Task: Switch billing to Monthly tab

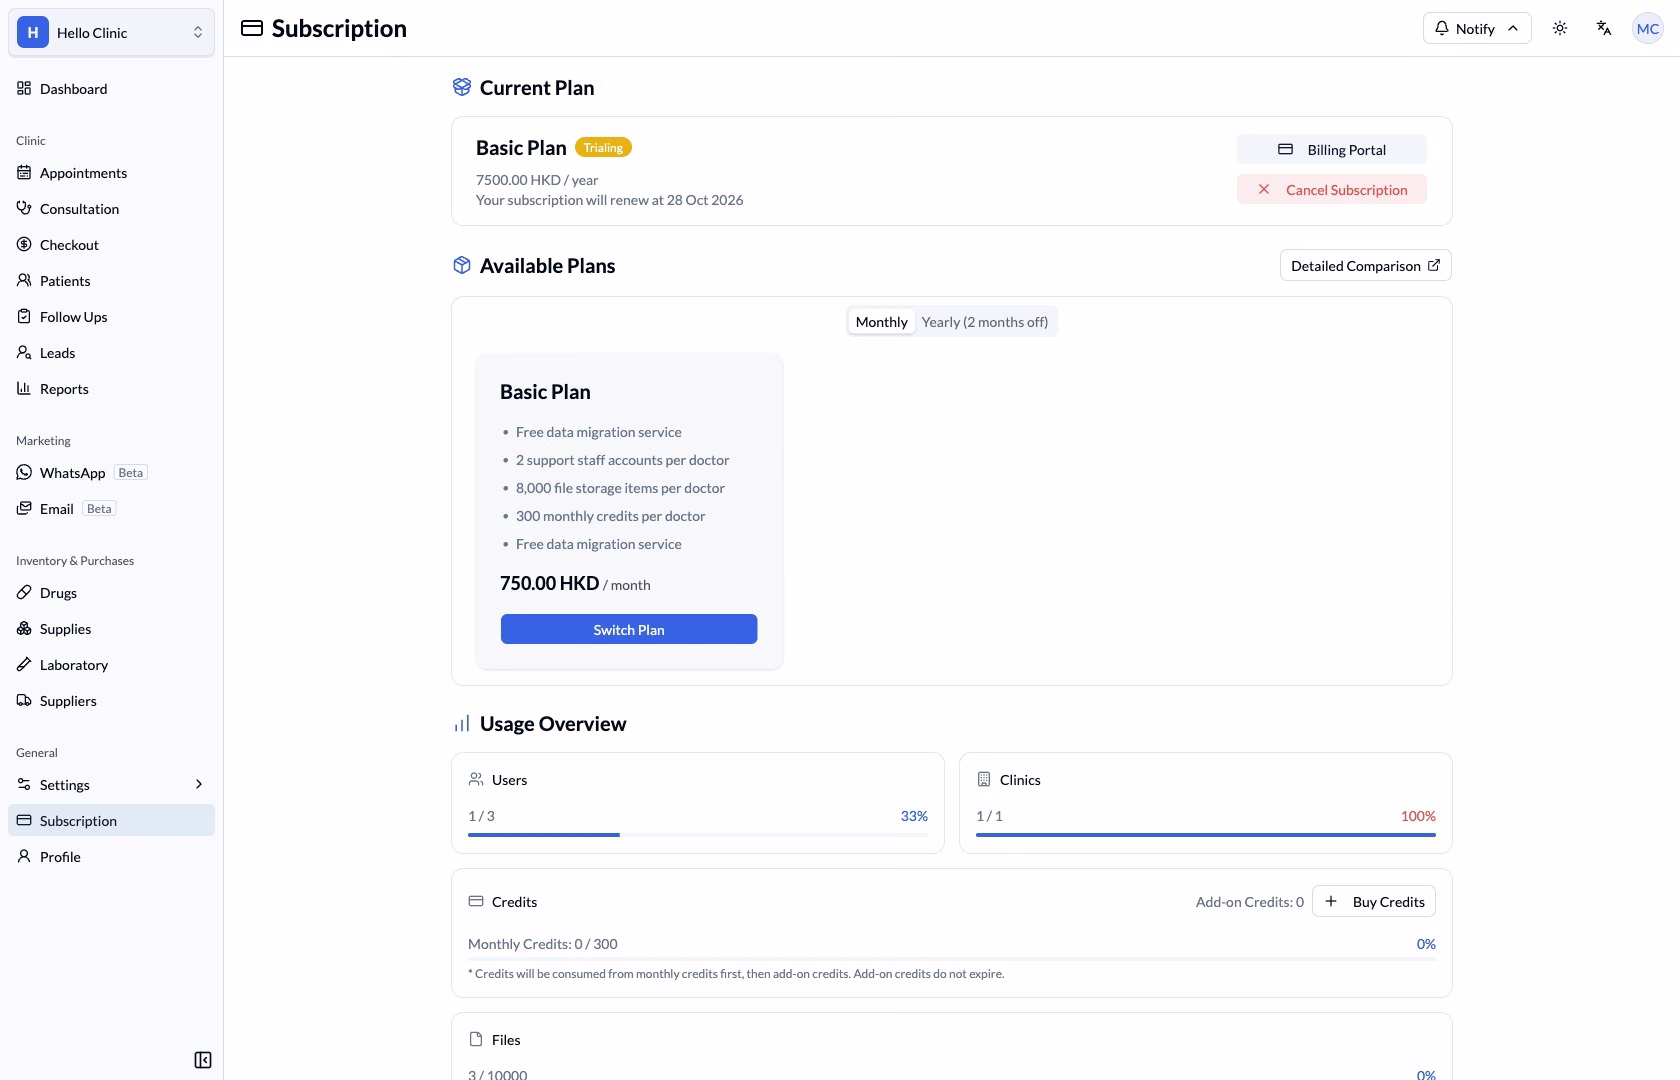Action: tap(881, 322)
